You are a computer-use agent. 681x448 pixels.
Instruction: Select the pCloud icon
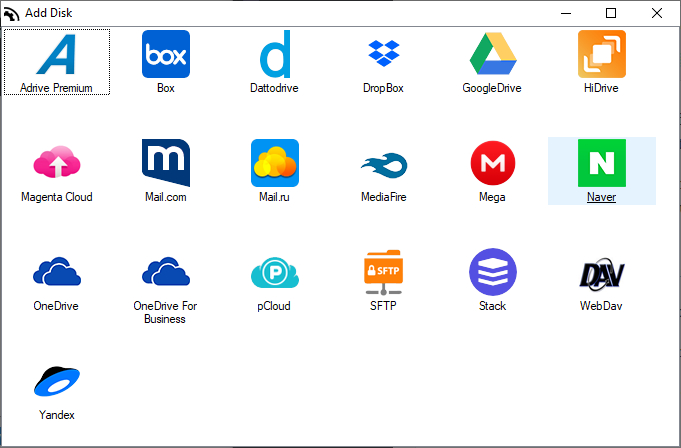pos(275,272)
